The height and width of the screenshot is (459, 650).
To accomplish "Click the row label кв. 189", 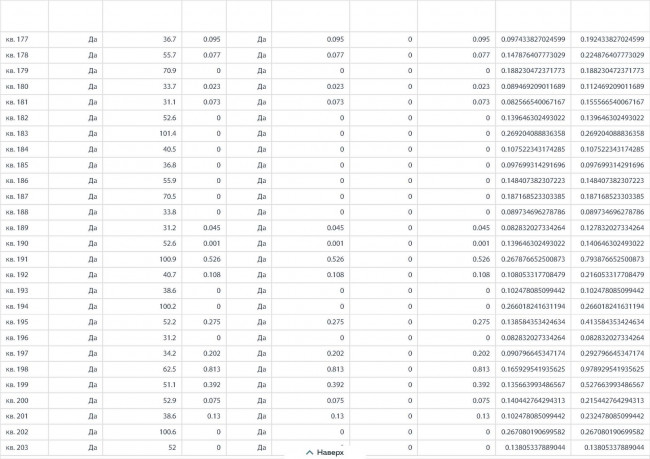I will (17, 228).
